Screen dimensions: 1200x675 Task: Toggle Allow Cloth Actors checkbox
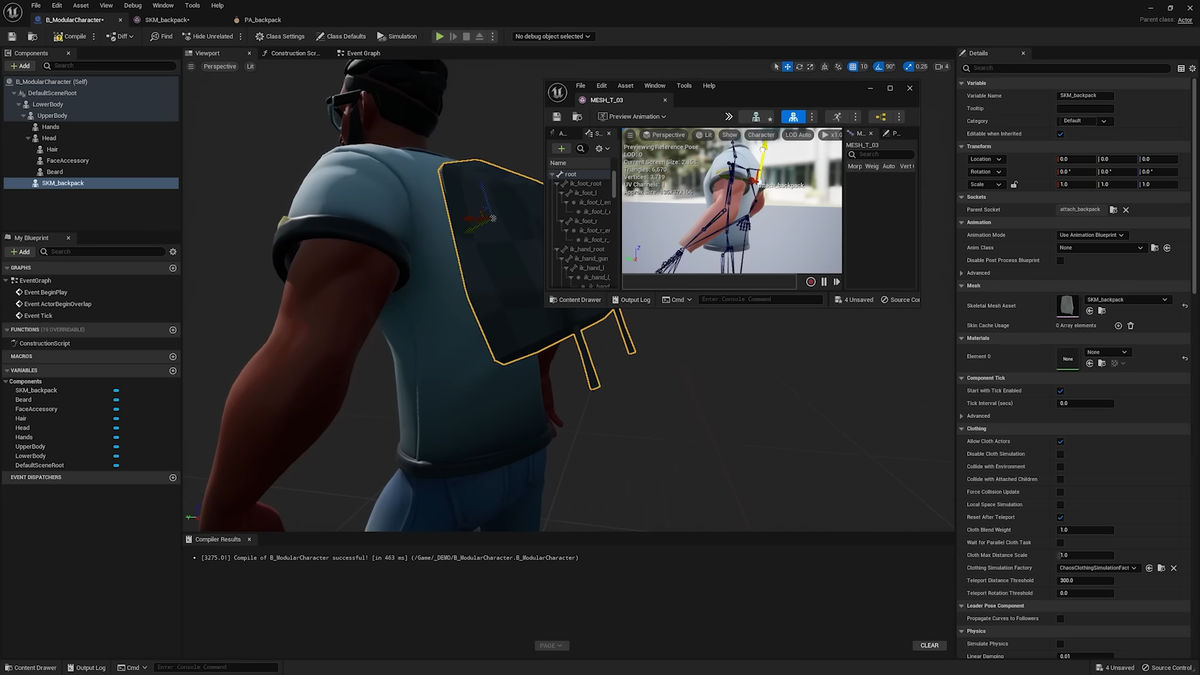[x=1060, y=441]
